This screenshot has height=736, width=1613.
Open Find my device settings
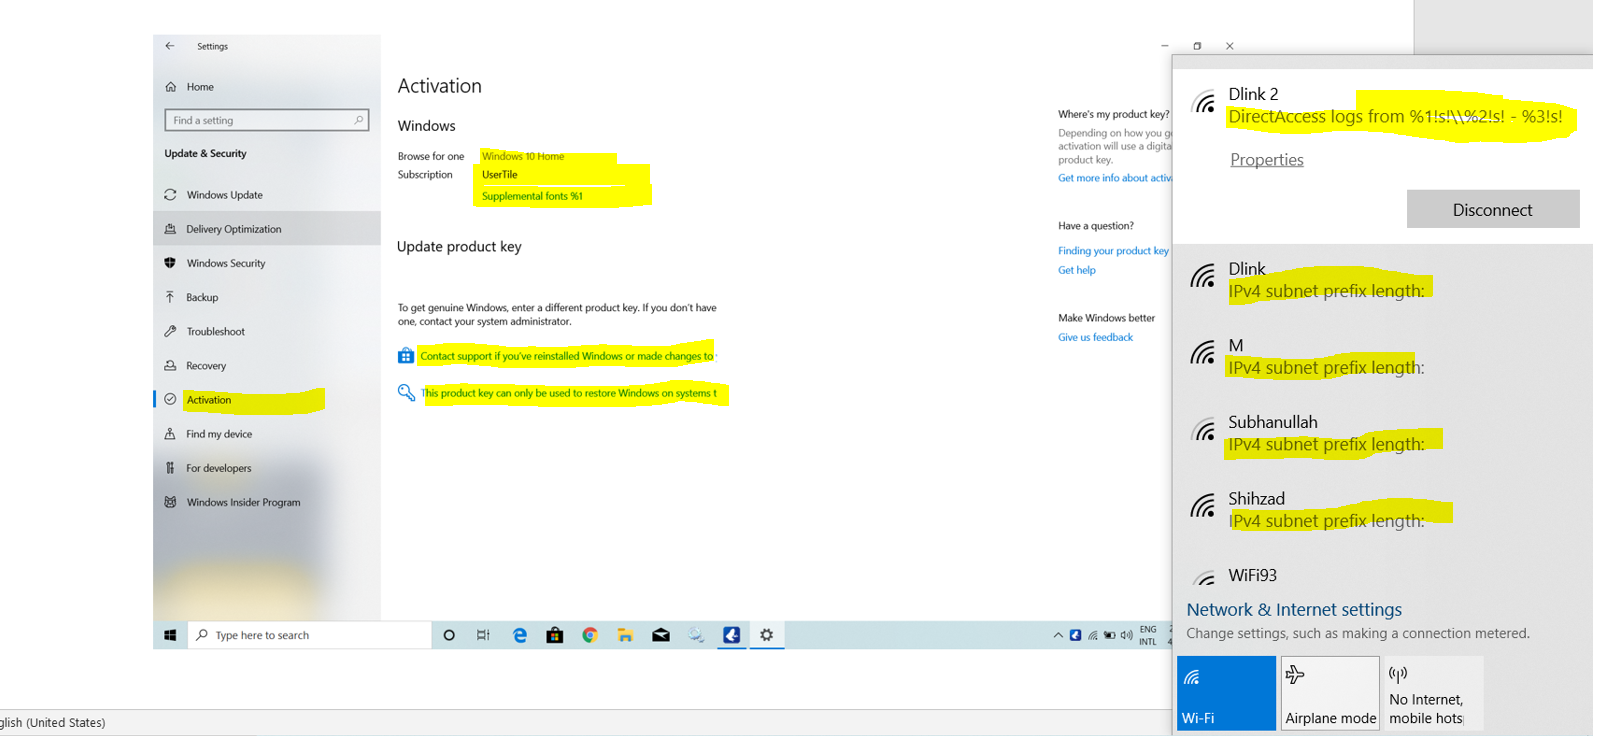pos(219,434)
